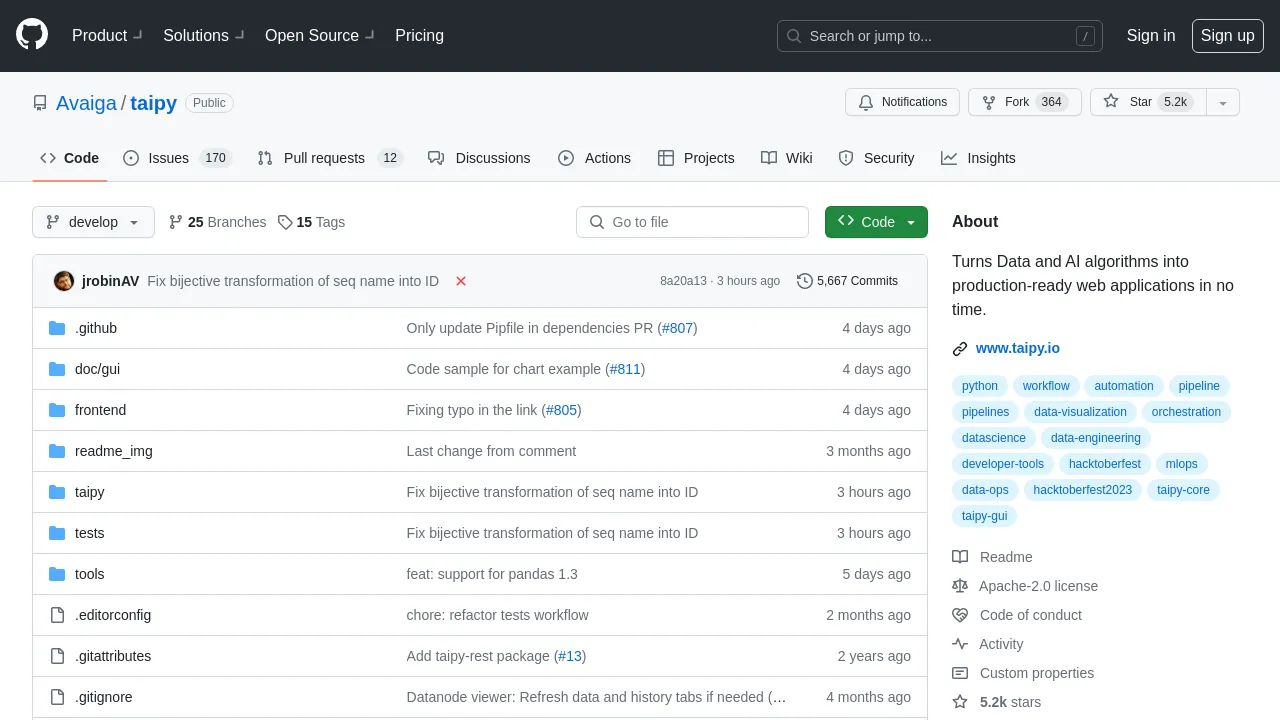Go to the Pricing page

[x=419, y=35]
